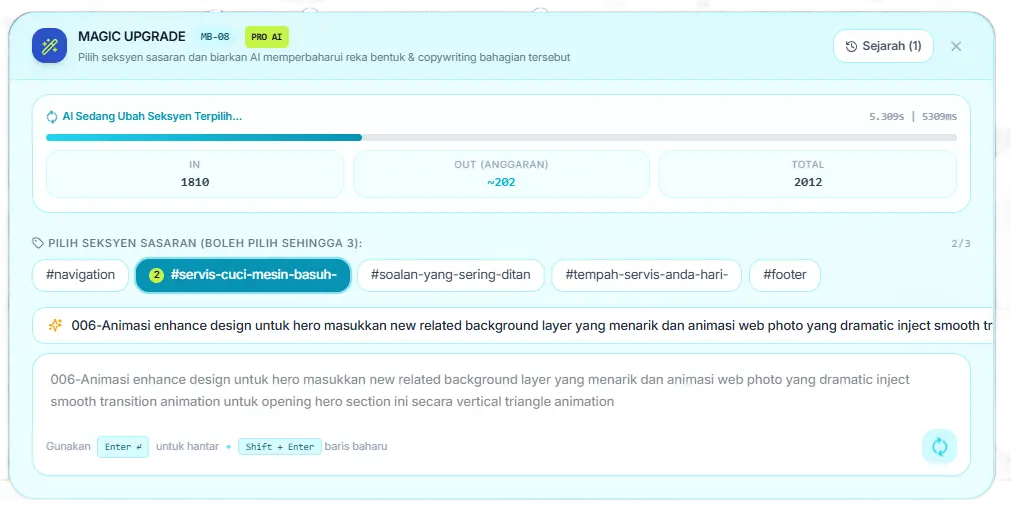Click the 2/3 selection counter
This screenshot has width=1011, height=508.
(961, 244)
